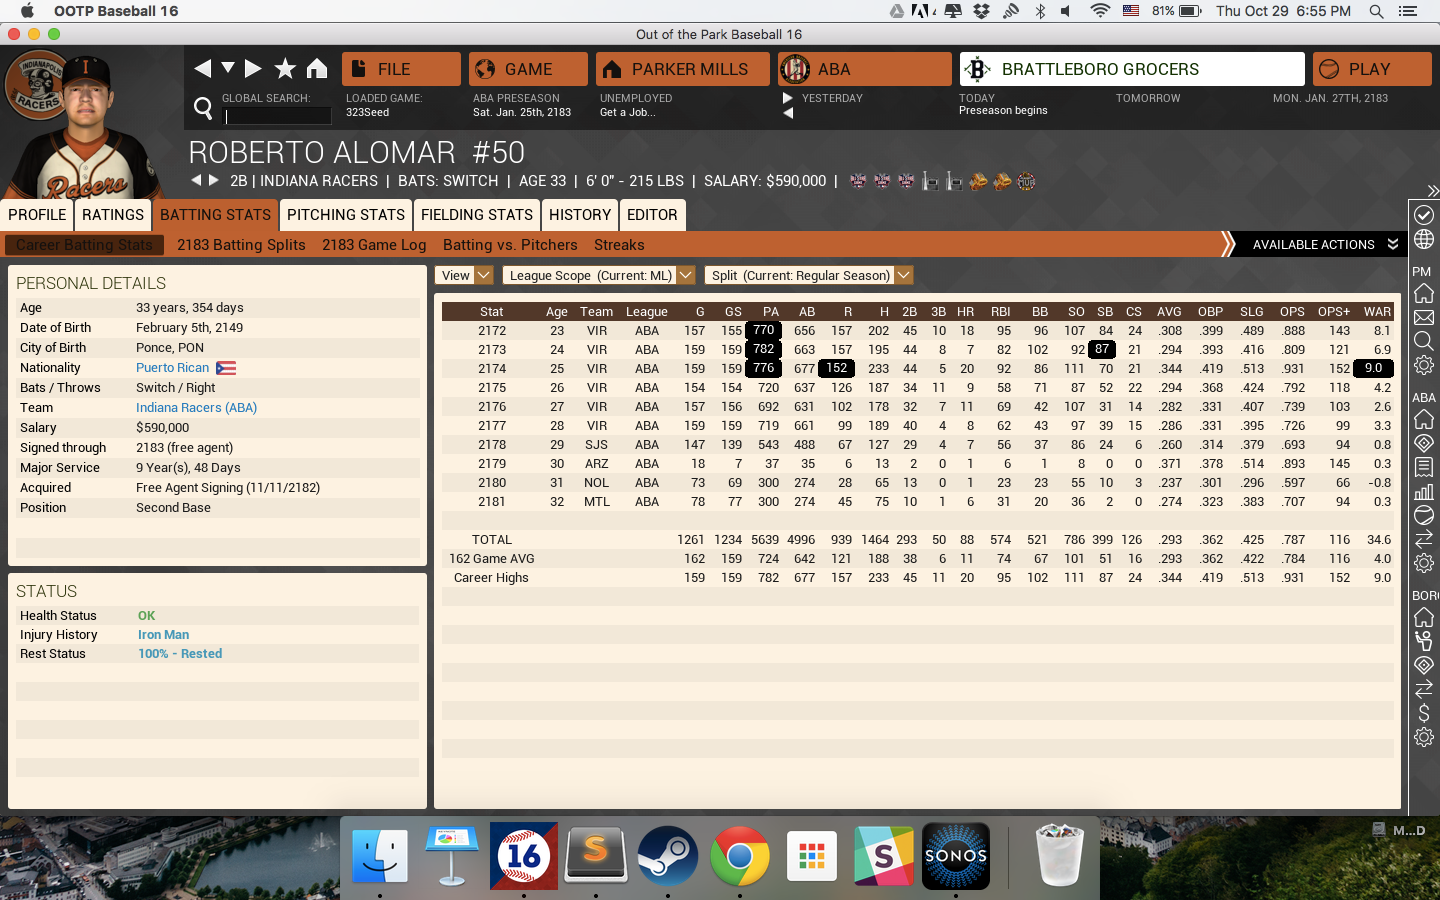The width and height of the screenshot is (1440, 900).
Task: Open Google Chrome from the dock
Action: (x=740, y=856)
